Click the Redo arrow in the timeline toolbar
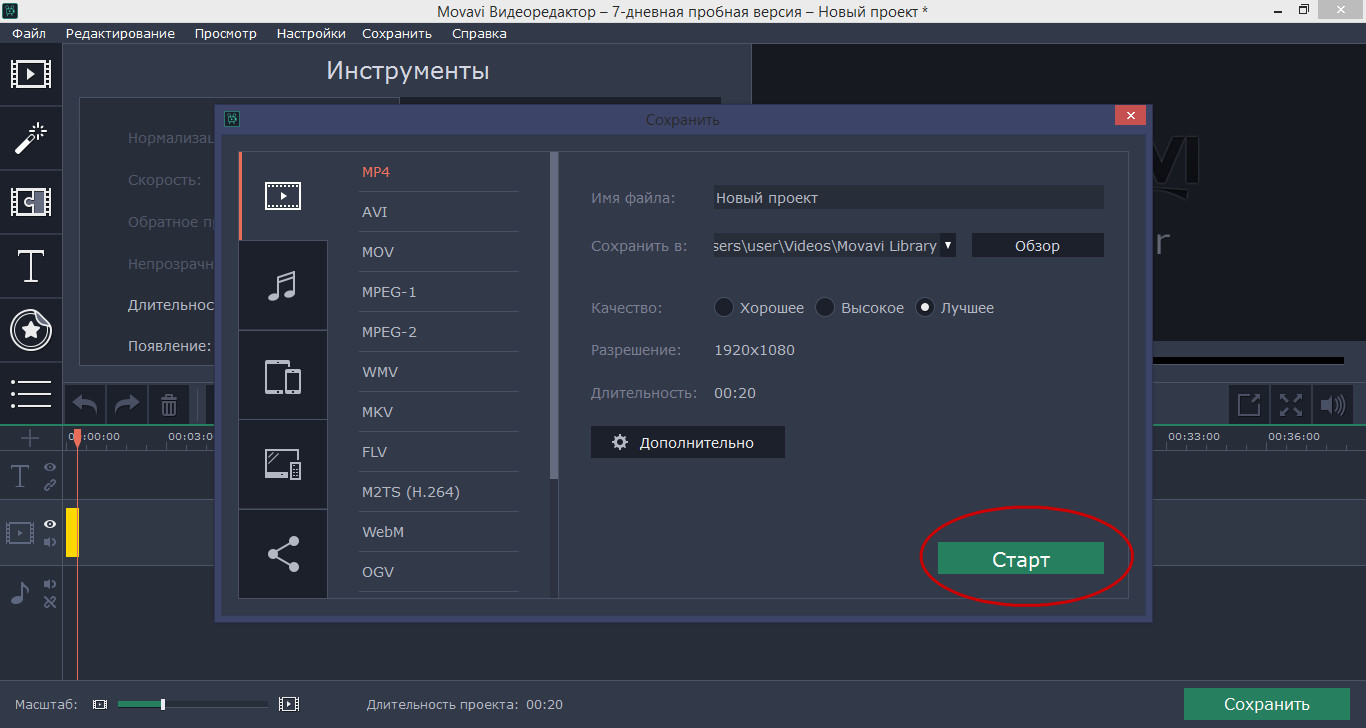The image size is (1366, 728). point(127,405)
